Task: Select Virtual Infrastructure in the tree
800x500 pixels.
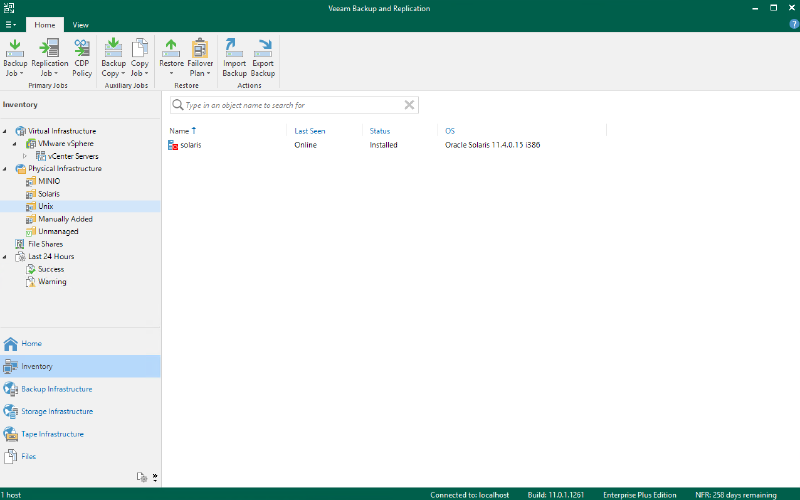Action: pos(62,131)
